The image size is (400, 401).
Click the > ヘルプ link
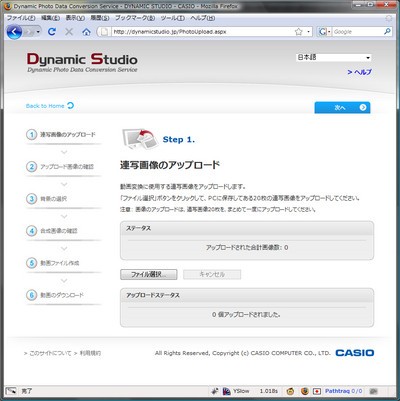click(x=359, y=72)
